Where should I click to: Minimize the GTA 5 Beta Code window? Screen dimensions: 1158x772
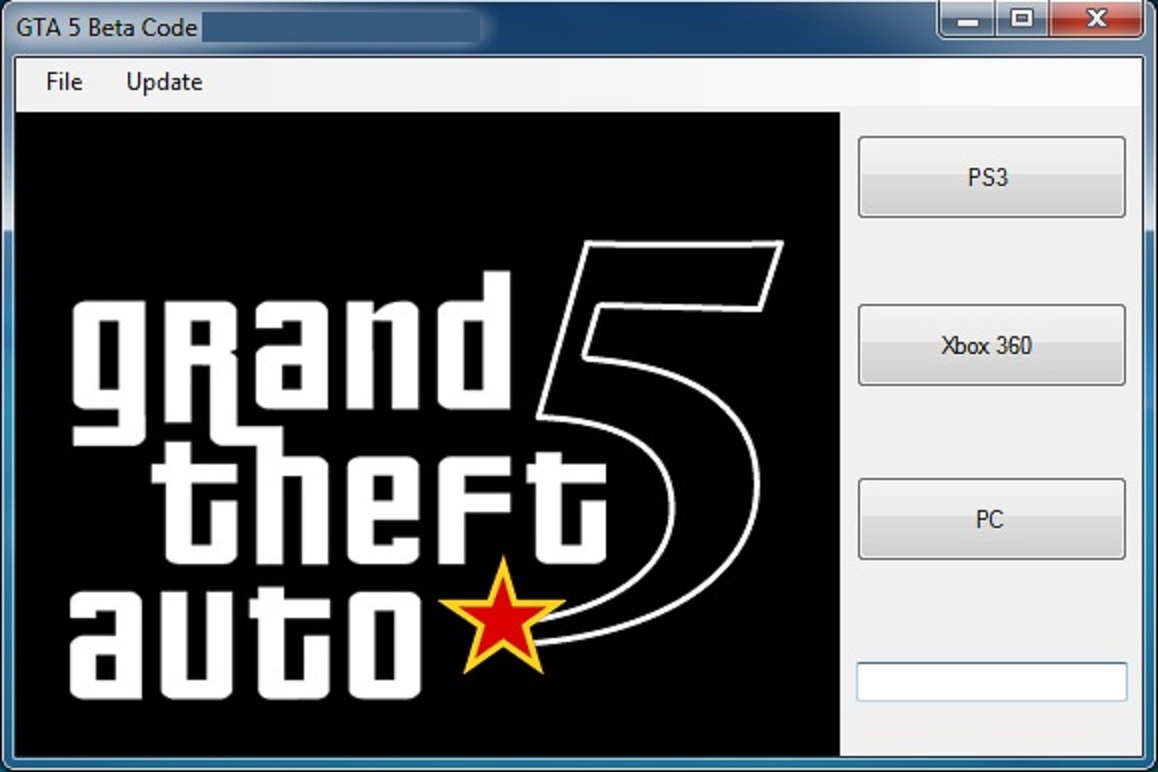tap(967, 18)
